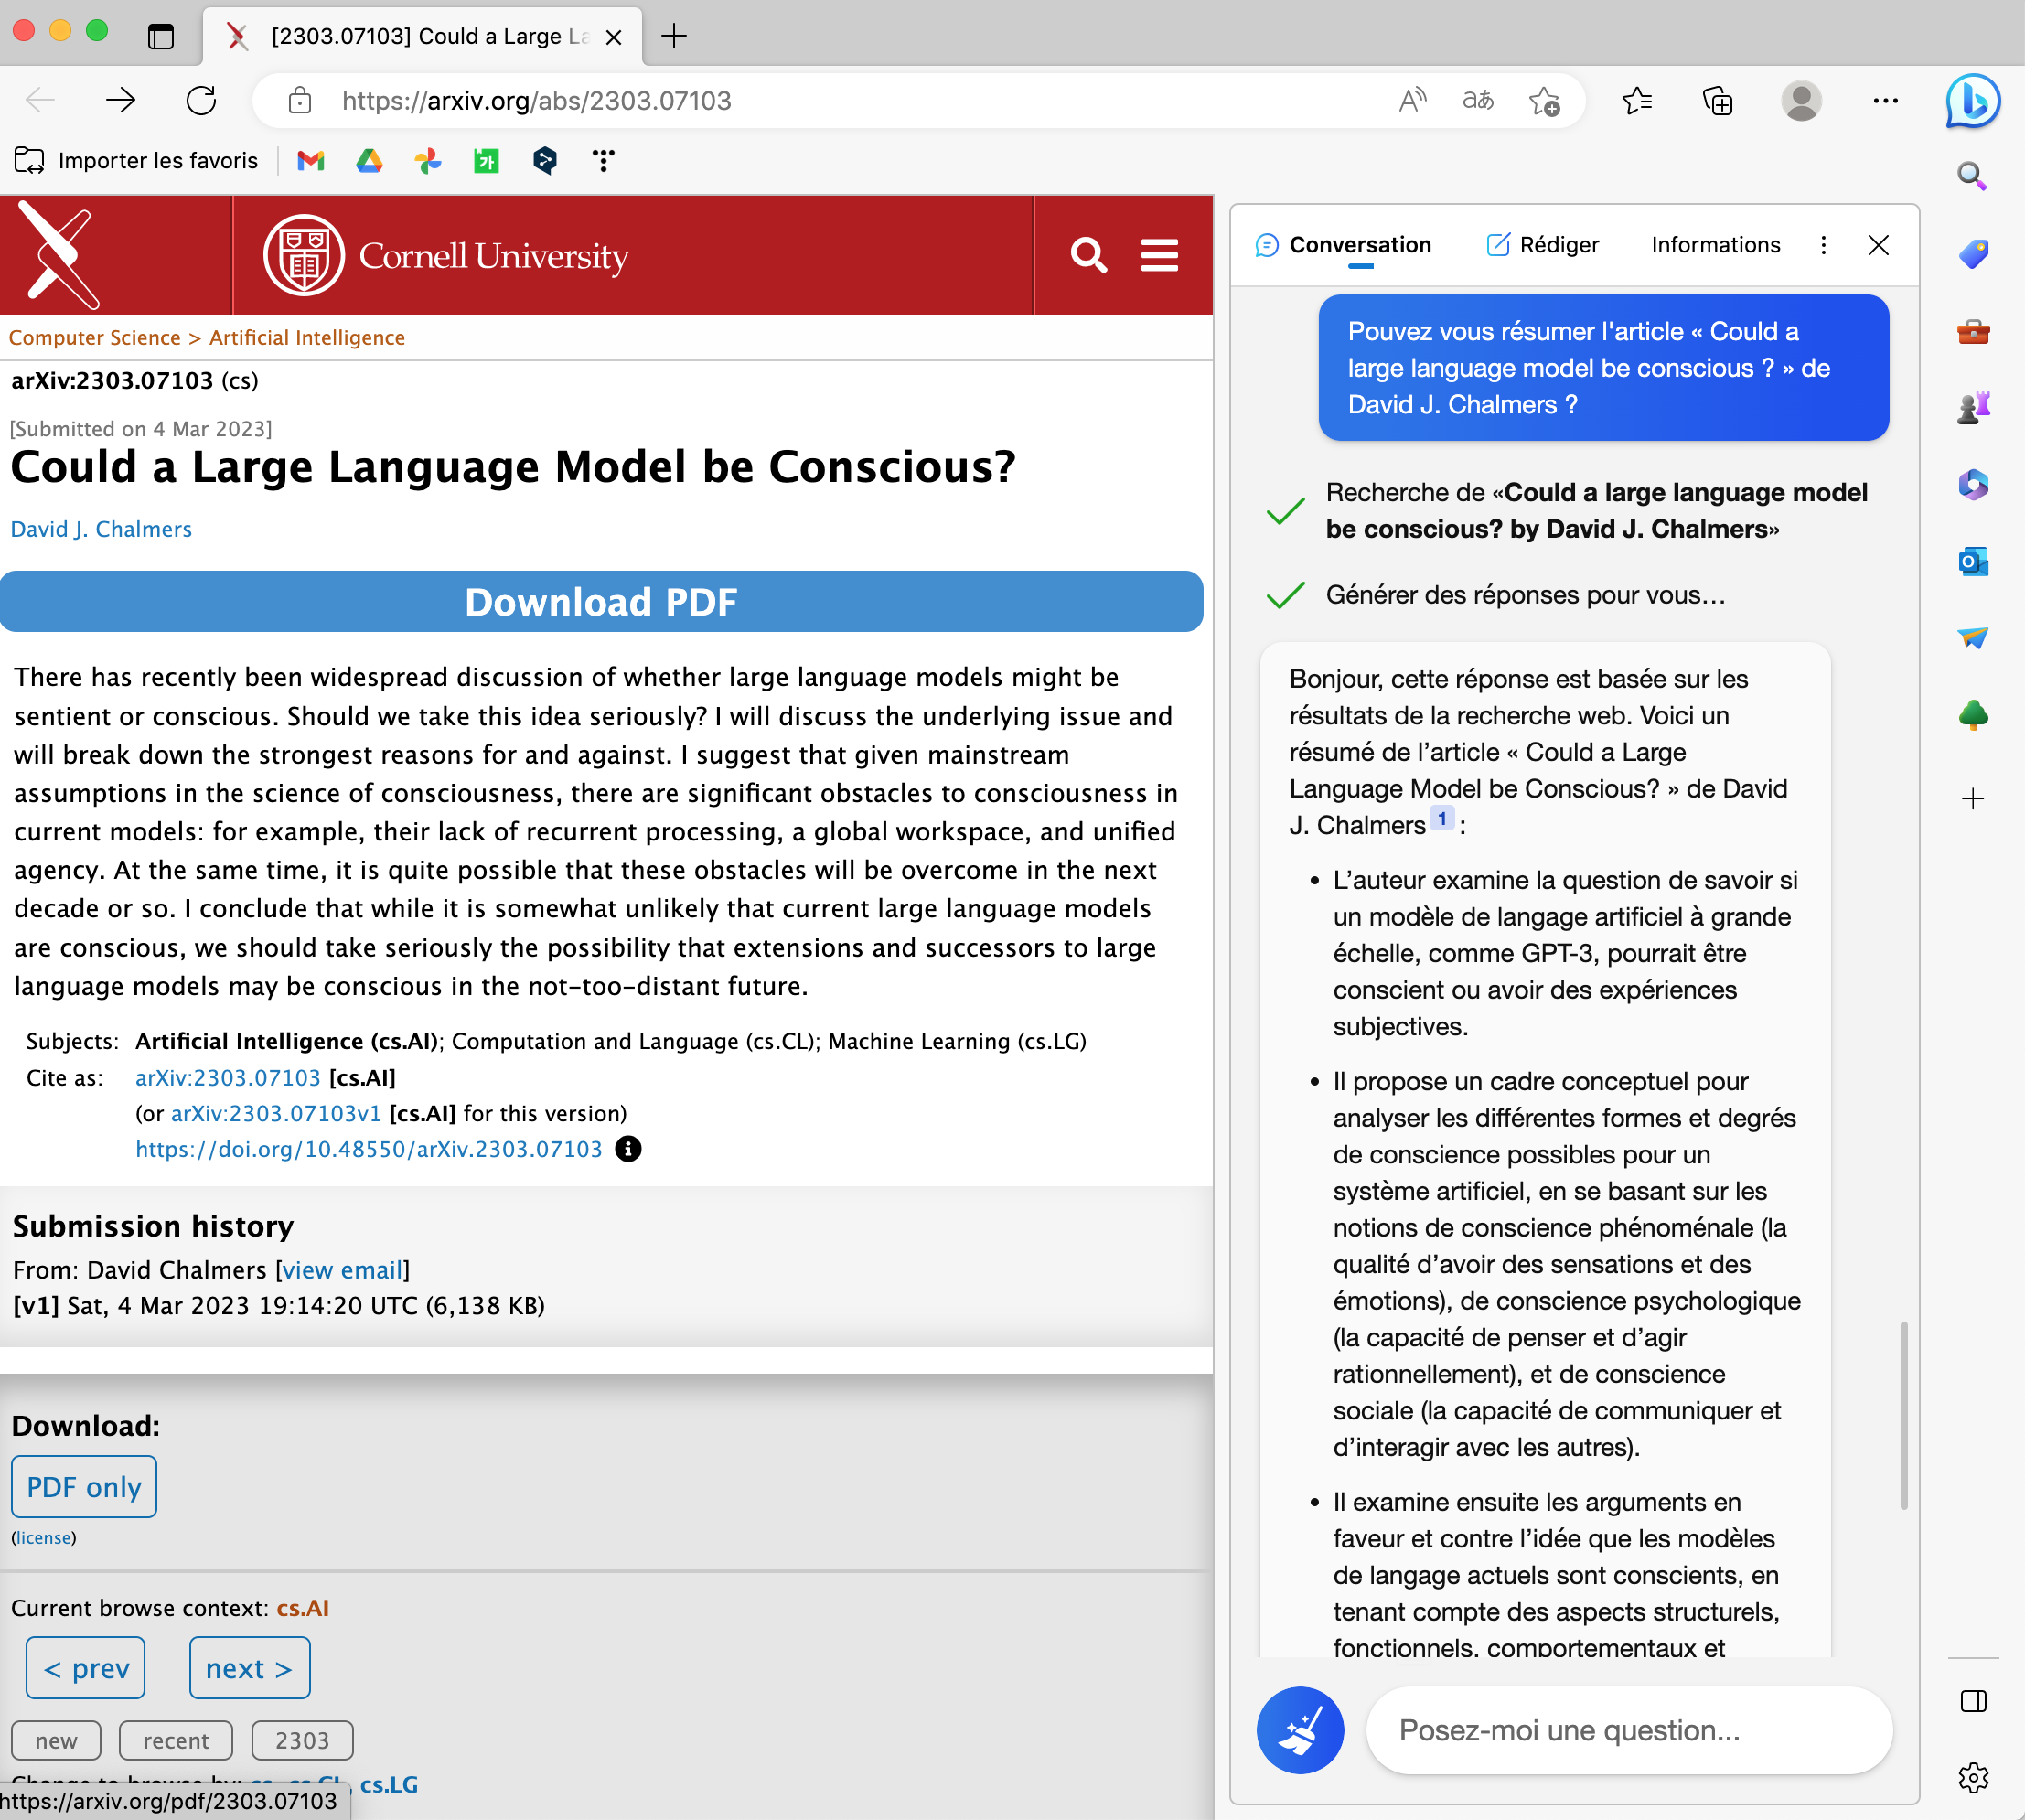Click the new browse button
2025x1820 pixels.
[56, 1741]
